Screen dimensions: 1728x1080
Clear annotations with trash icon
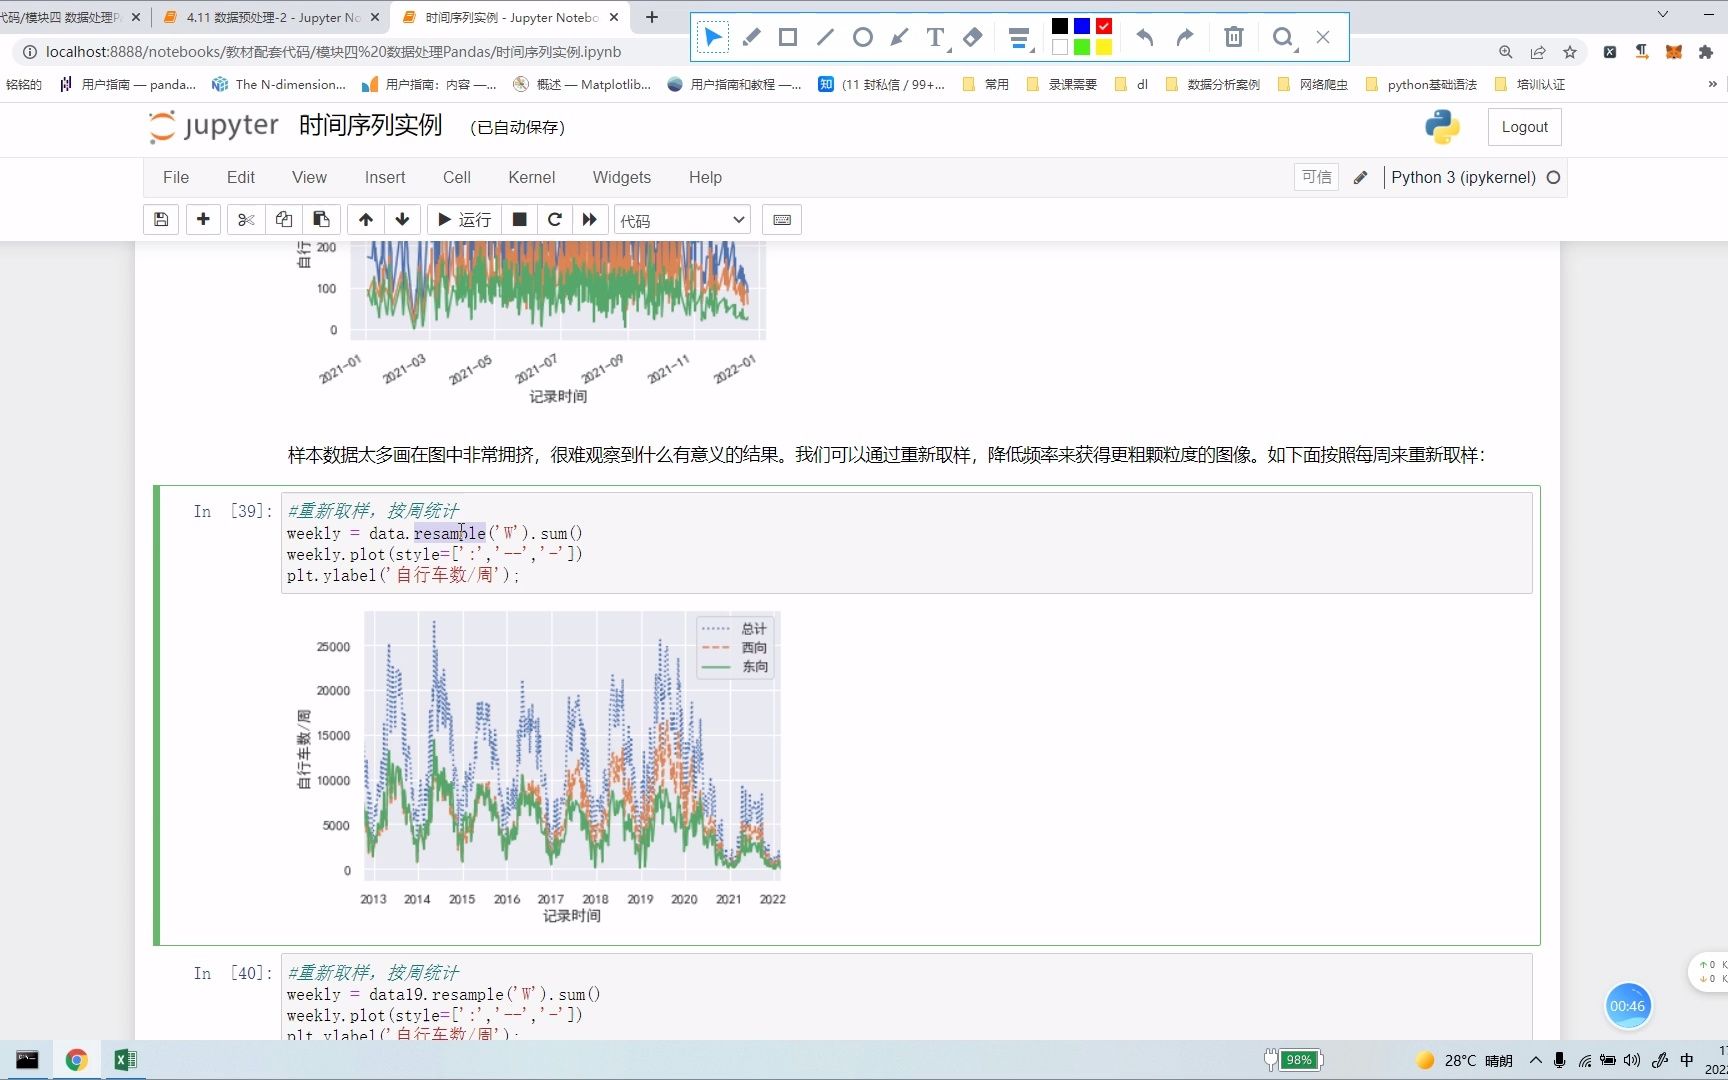click(x=1234, y=38)
